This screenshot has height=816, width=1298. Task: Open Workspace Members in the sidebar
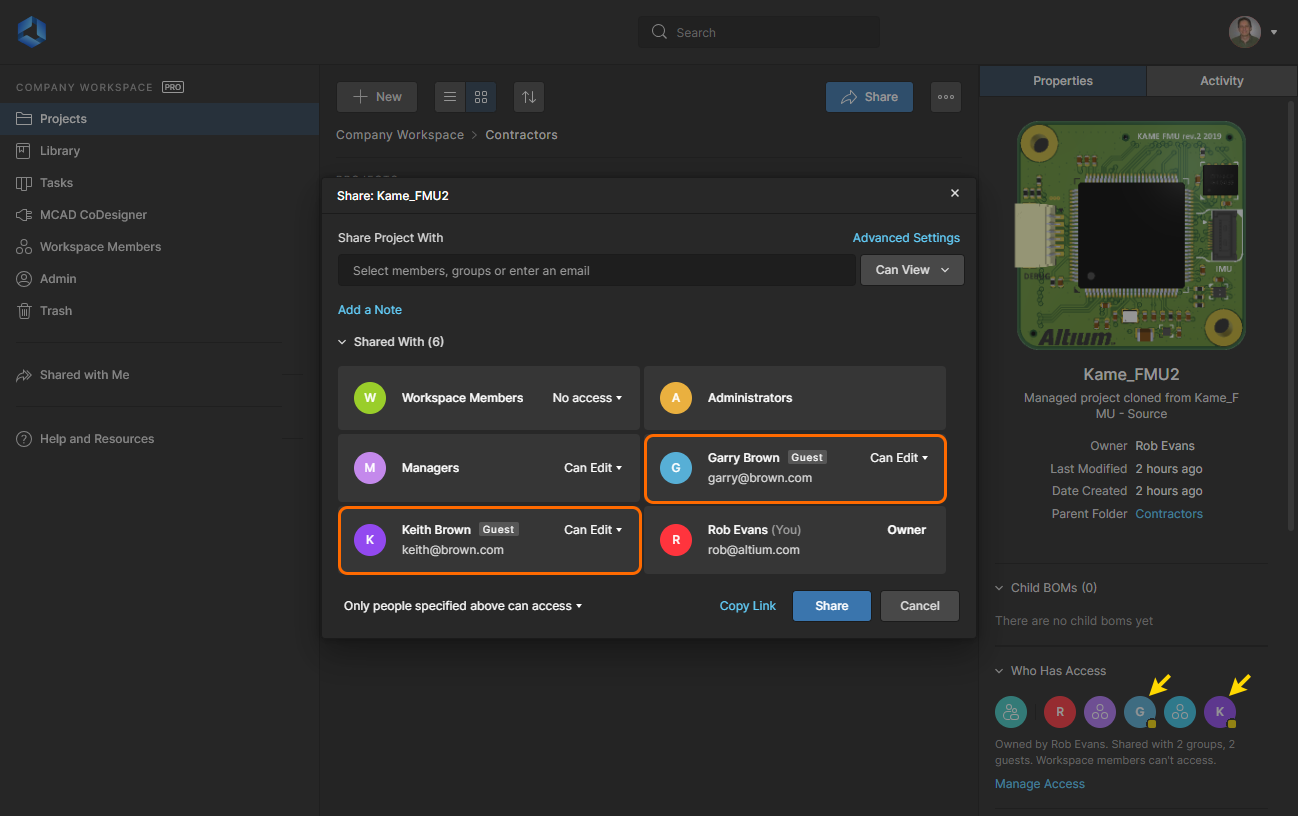159,247
